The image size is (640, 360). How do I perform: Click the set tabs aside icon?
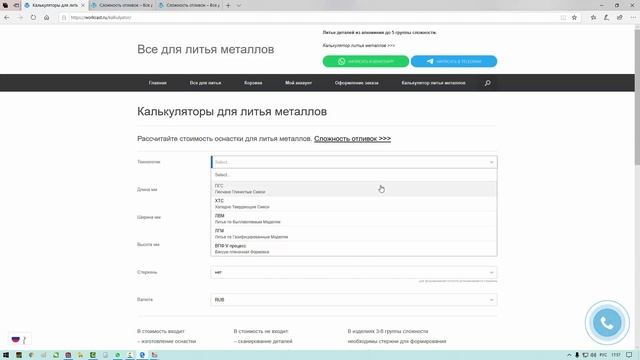[x=16, y=5]
